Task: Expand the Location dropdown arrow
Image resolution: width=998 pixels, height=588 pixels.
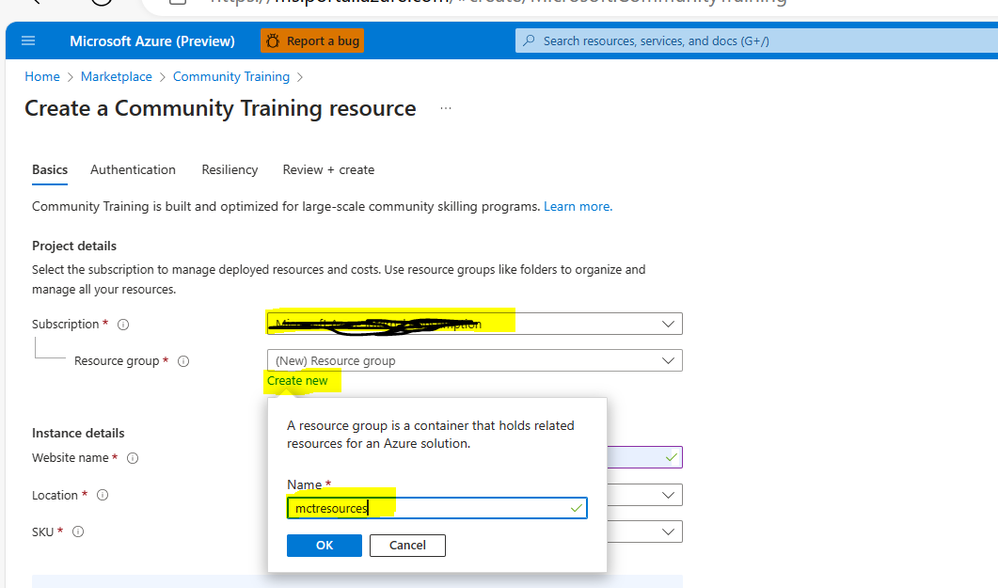Action: coord(668,495)
